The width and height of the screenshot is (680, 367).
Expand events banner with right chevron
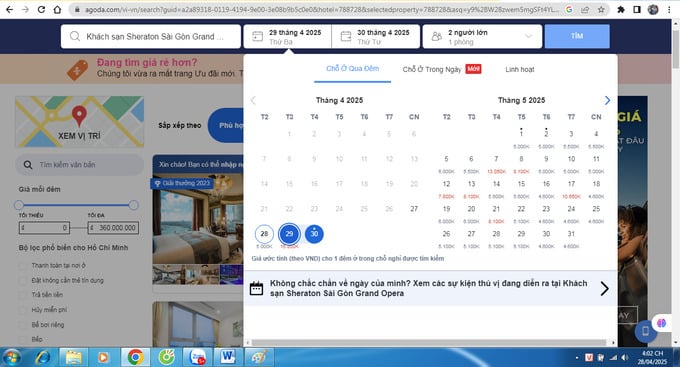pos(605,288)
